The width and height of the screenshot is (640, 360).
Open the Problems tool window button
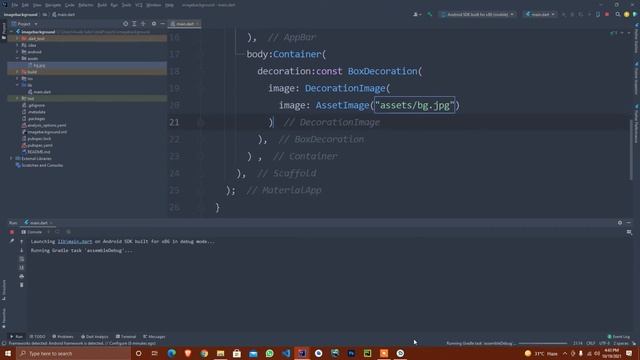pos(63,337)
